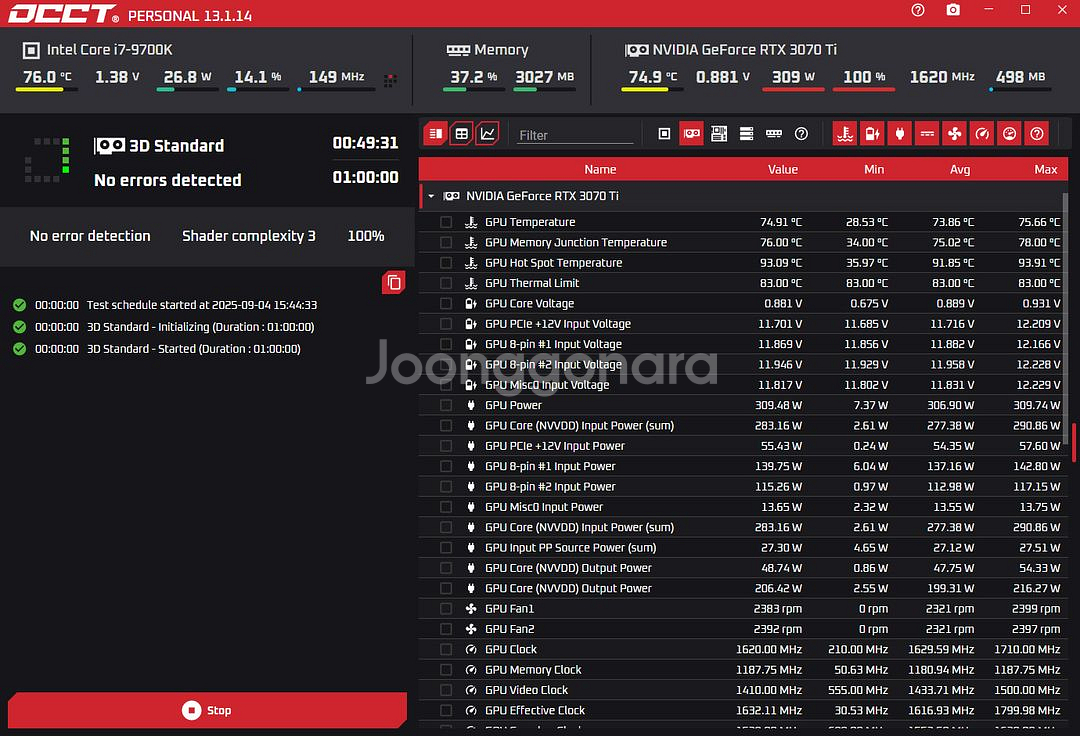The height and width of the screenshot is (736, 1080).
Task: Click the GPU 8-pin #2 Input Power row name
Action: pos(550,487)
